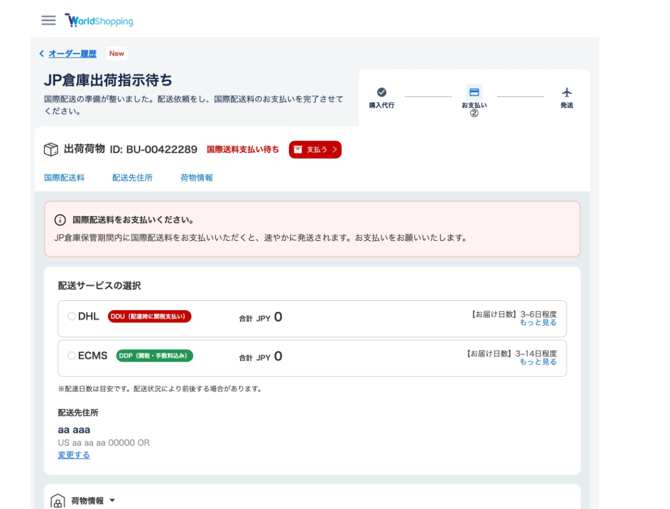Click the 荷物情報 section icon
Screen dimensions: 670x509
58,501
